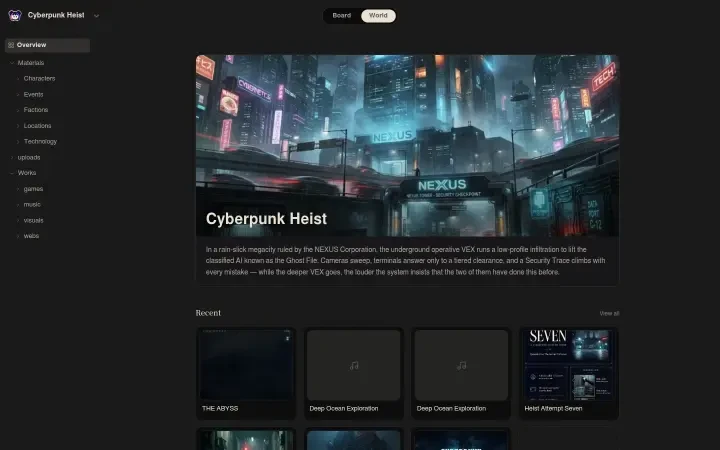
Task: Expand the chevron beside Events
Action: (18, 95)
